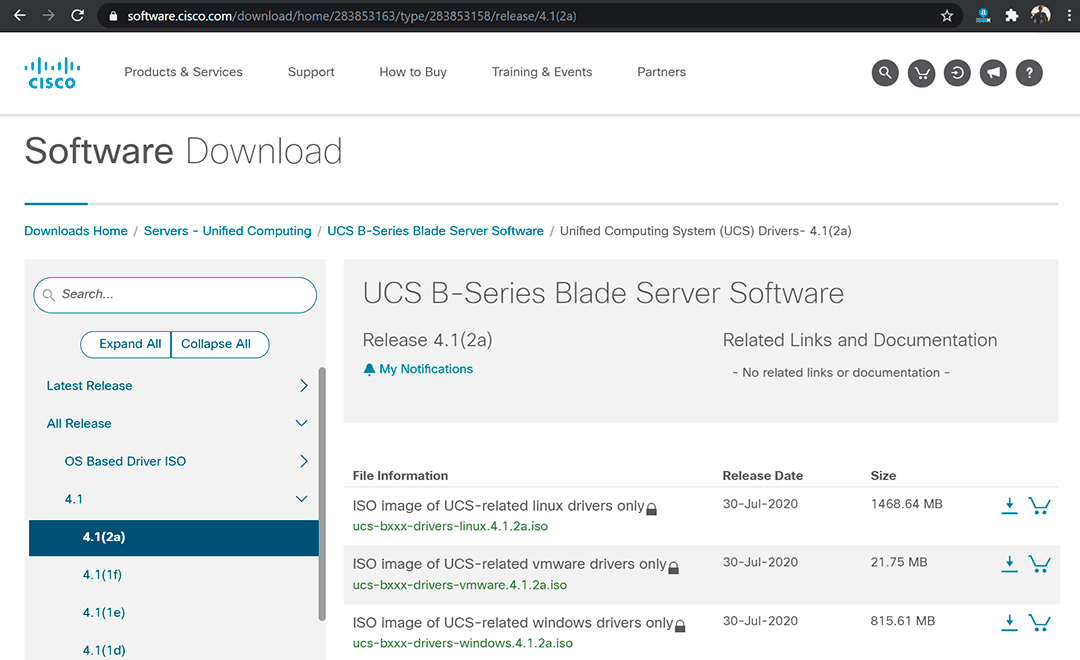The image size is (1080, 660).
Task: Reload the page with the browser refresh icon
Action: coord(77,15)
